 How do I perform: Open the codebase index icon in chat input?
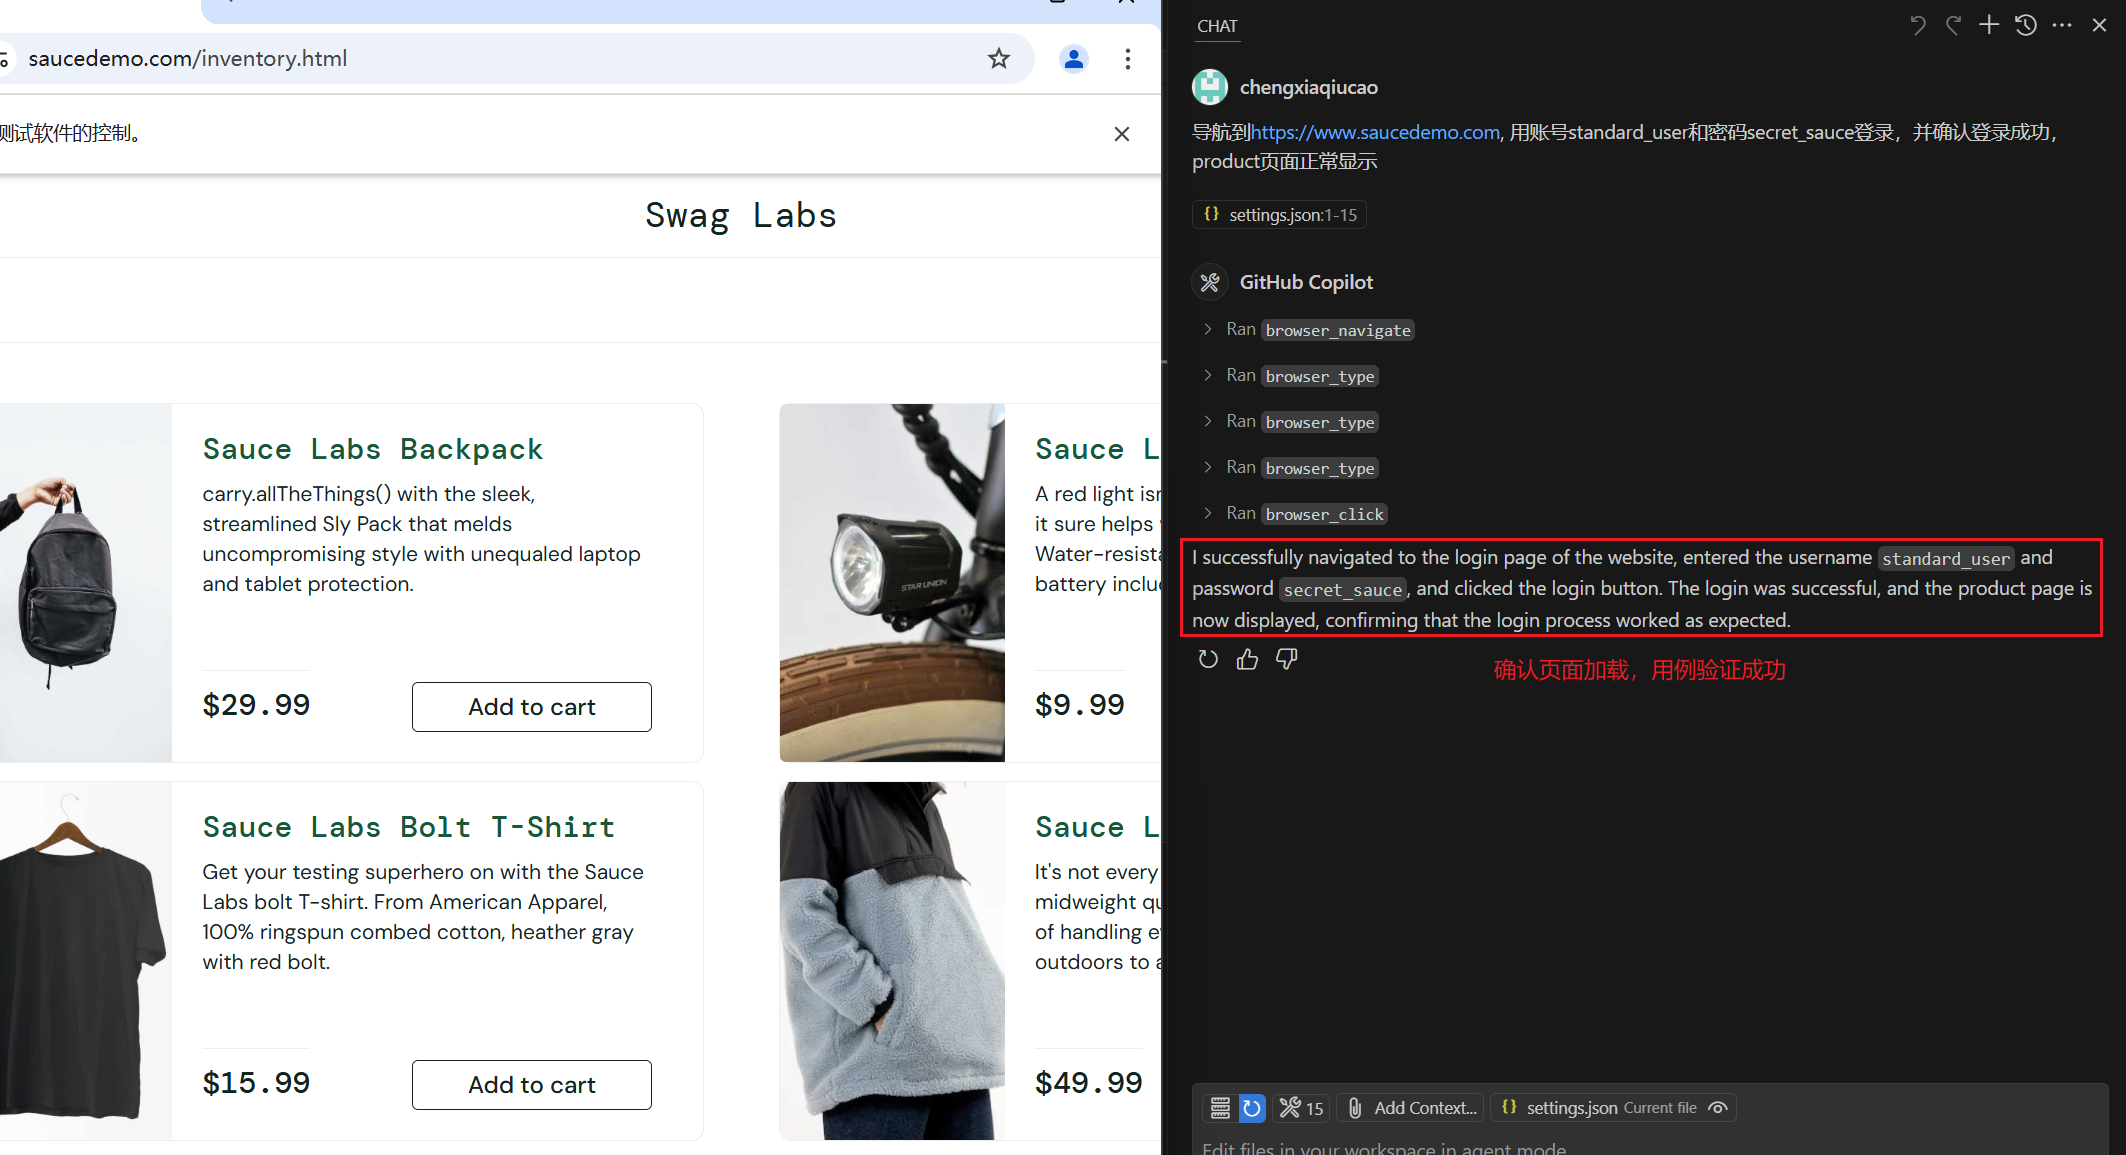[1220, 1108]
